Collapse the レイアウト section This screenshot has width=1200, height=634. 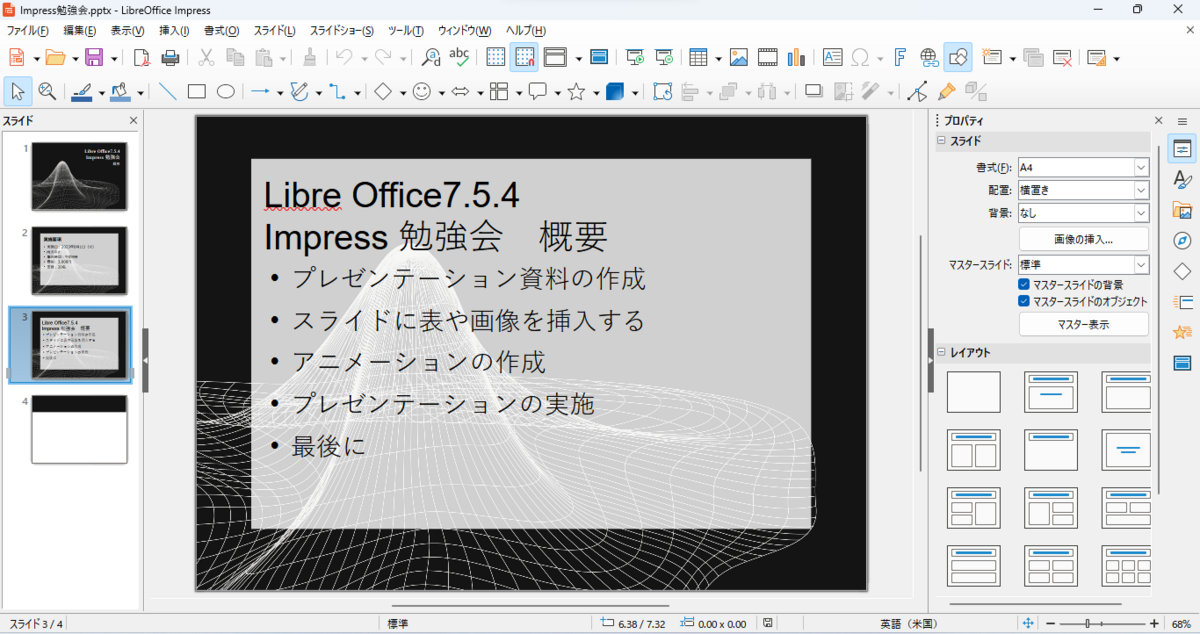pyautogui.click(x=941, y=353)
